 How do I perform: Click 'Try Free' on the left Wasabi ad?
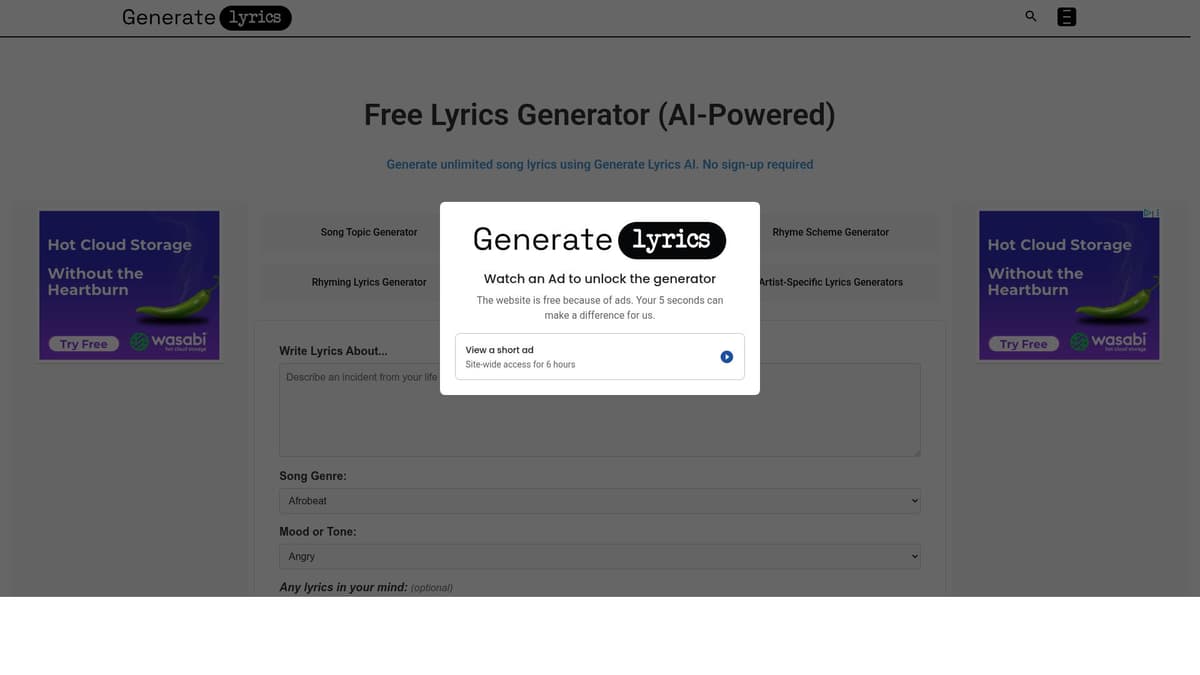click(83, 343)
